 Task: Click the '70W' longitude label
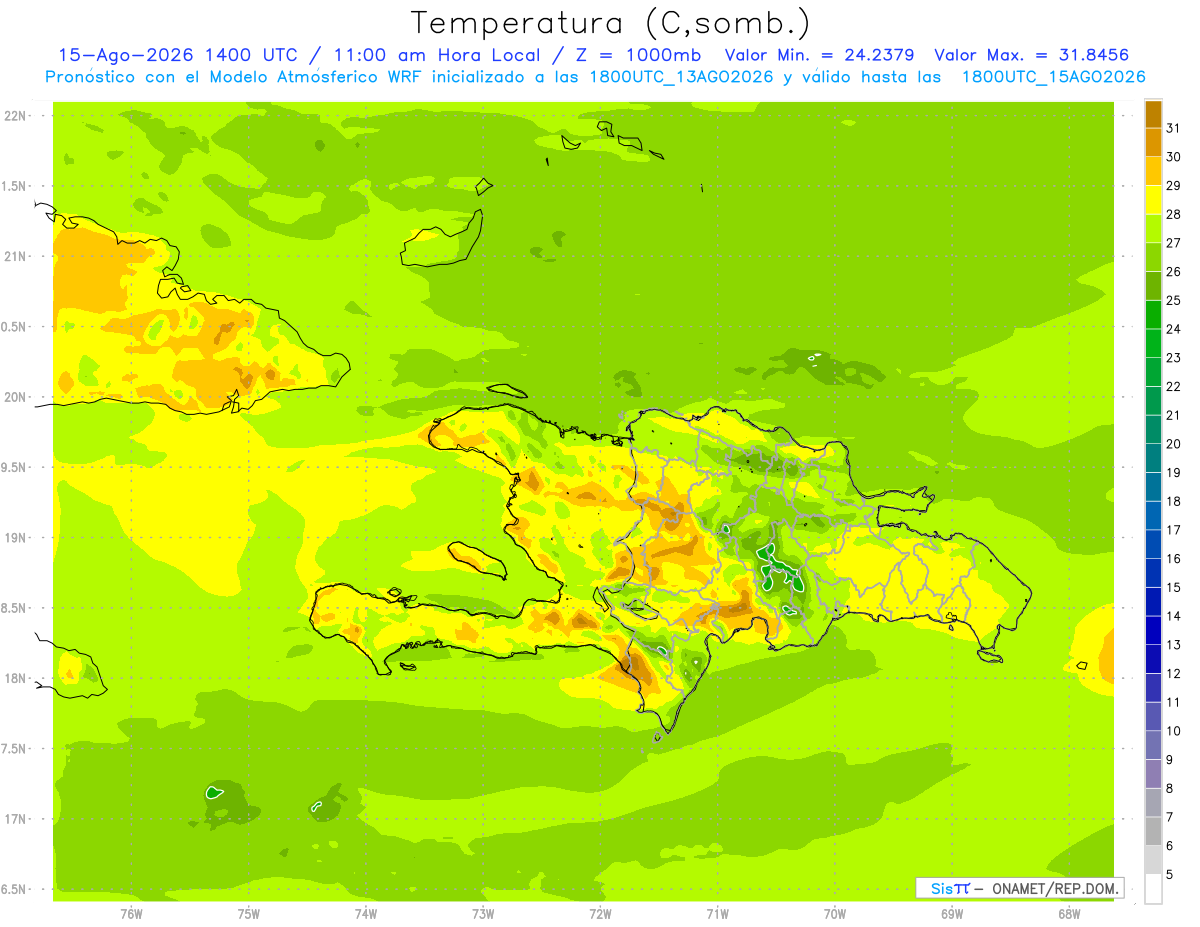[835, 914]
